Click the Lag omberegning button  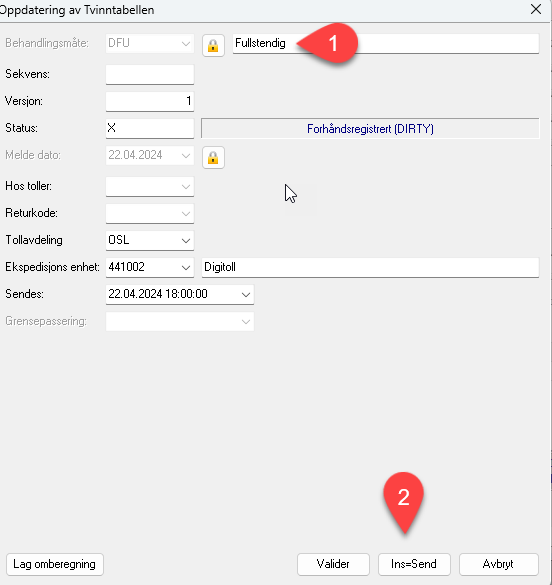click(x=55, y=564)
